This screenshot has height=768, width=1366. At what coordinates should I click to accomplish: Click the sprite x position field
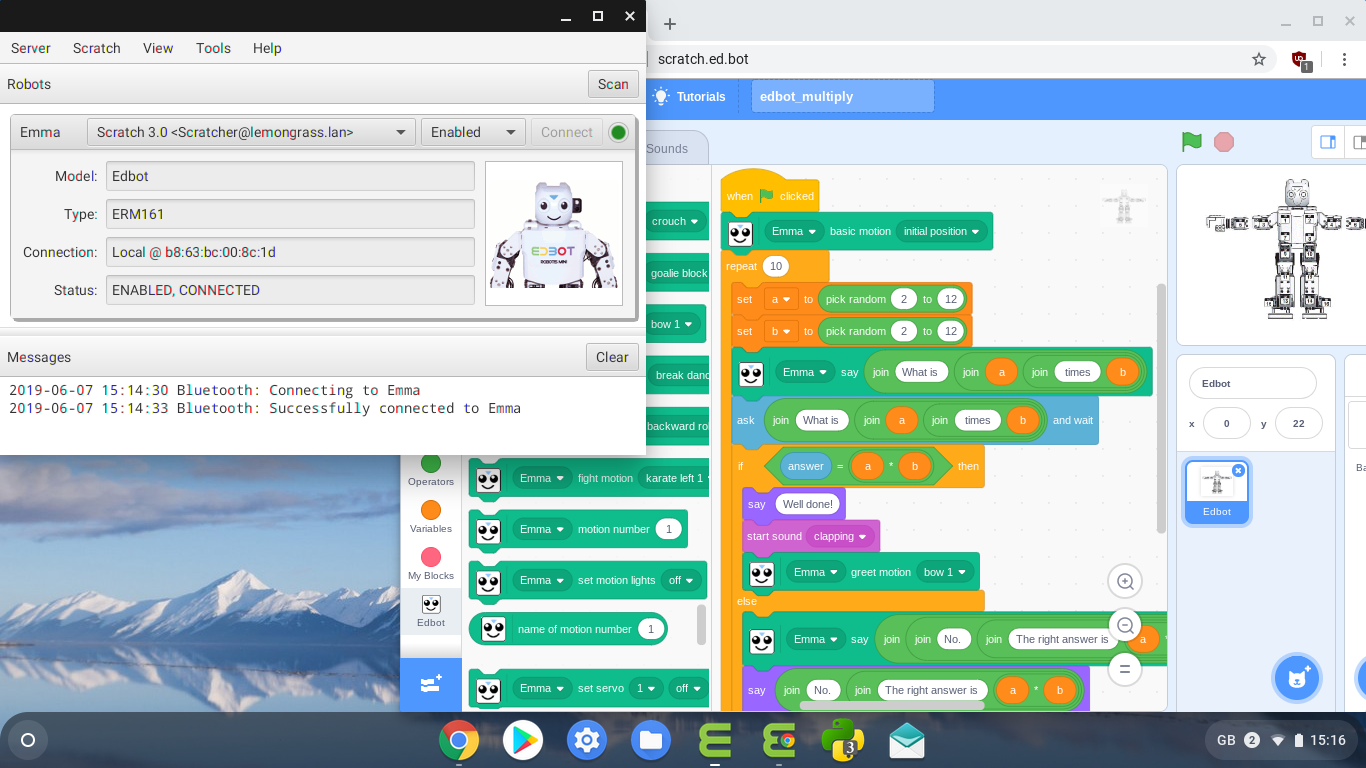coord(1228,423)
